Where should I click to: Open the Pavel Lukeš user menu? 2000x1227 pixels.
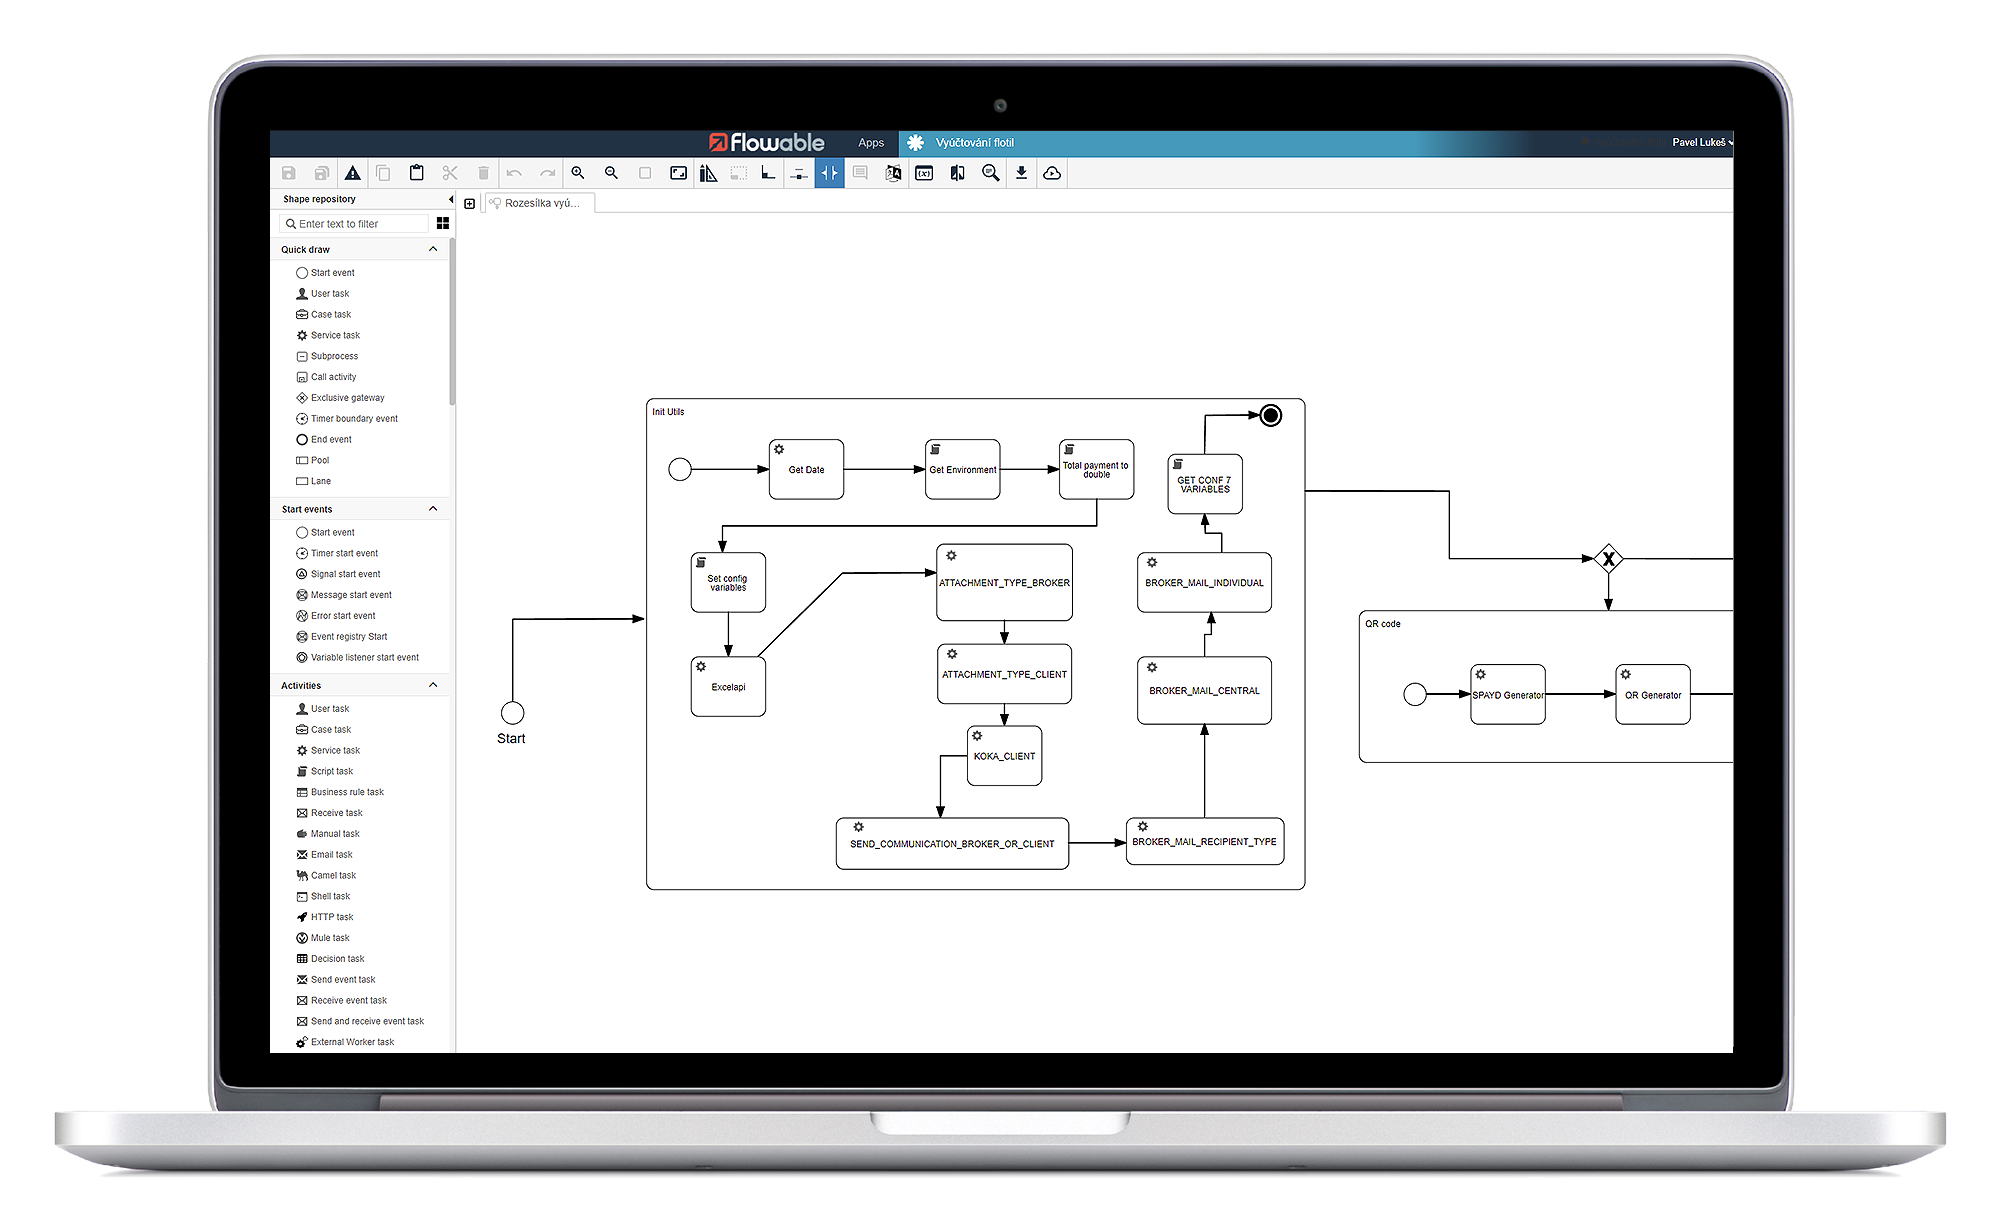[1702, 142]
